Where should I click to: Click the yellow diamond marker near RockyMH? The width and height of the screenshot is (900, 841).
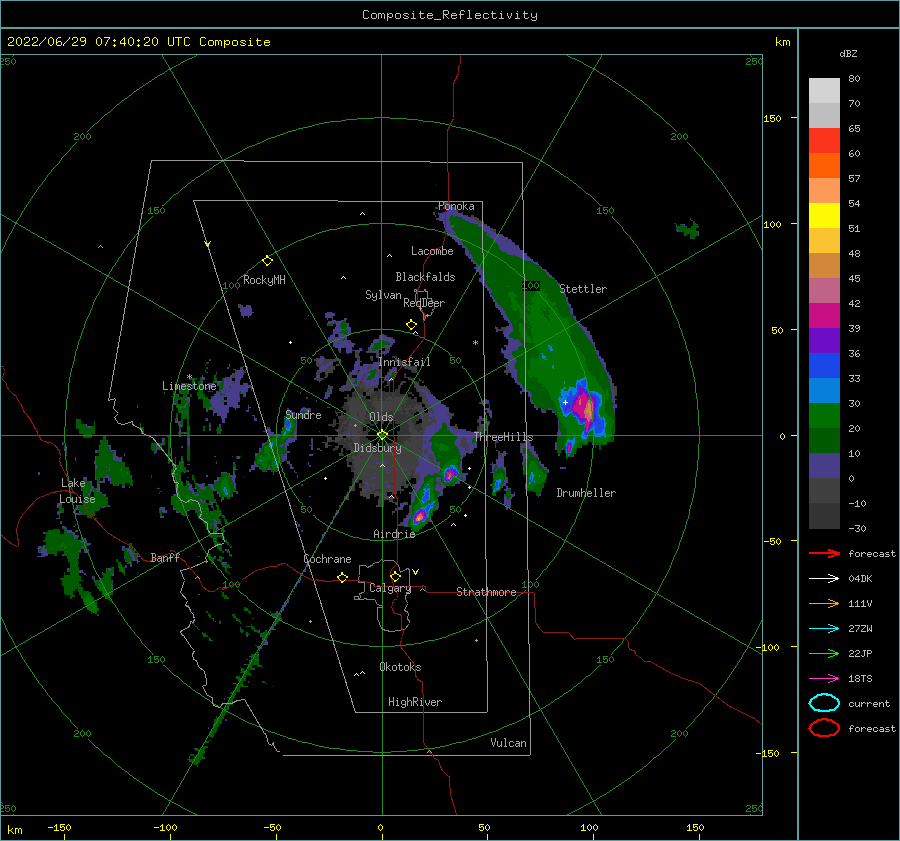[x=267, y=261]
